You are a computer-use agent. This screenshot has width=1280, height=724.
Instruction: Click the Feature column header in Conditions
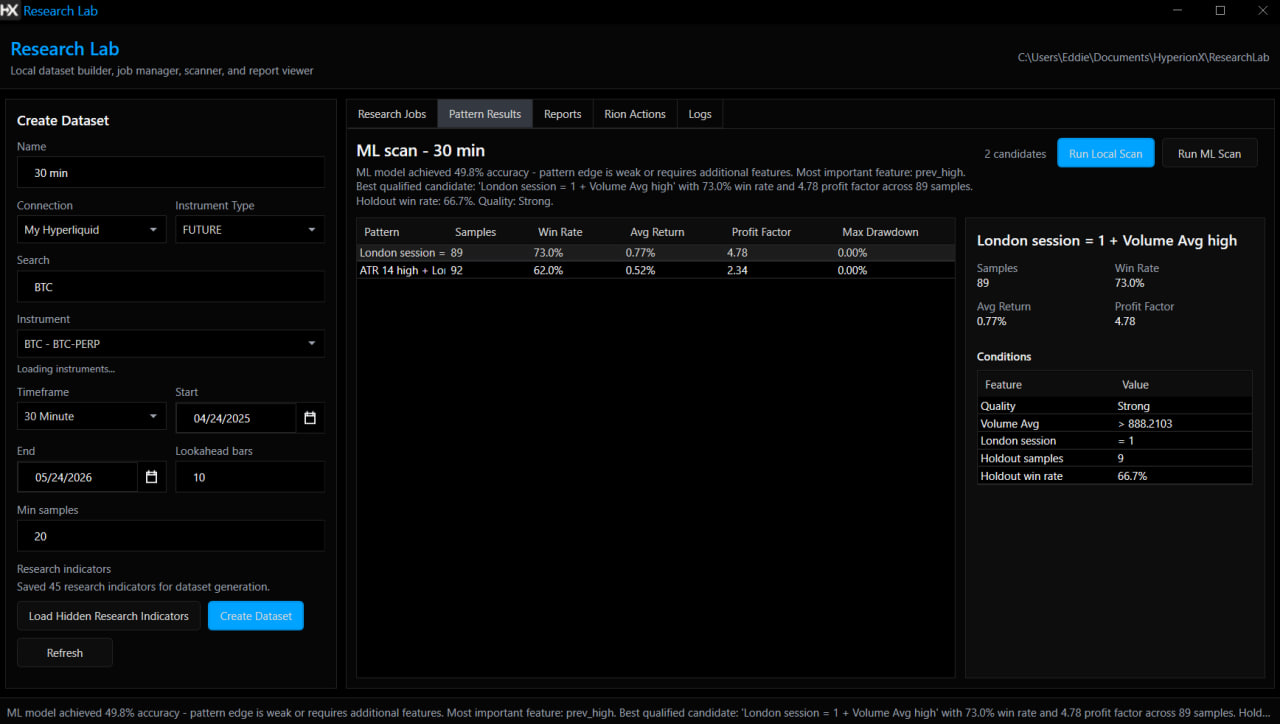pos(1003,385)
